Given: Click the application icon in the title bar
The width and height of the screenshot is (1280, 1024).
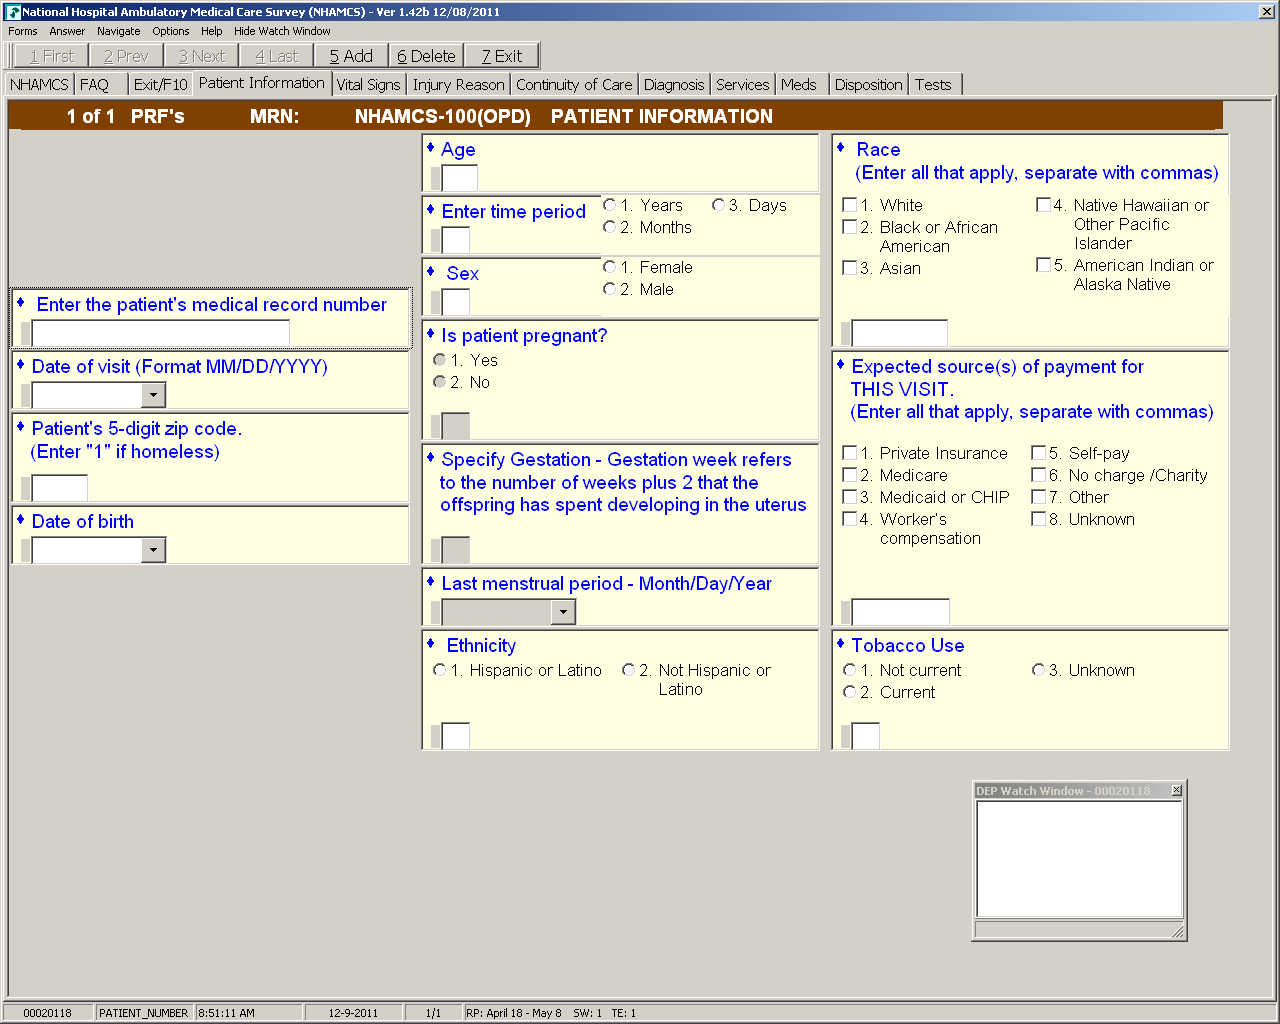Looking at the screenshot, I should coord(13,12).
